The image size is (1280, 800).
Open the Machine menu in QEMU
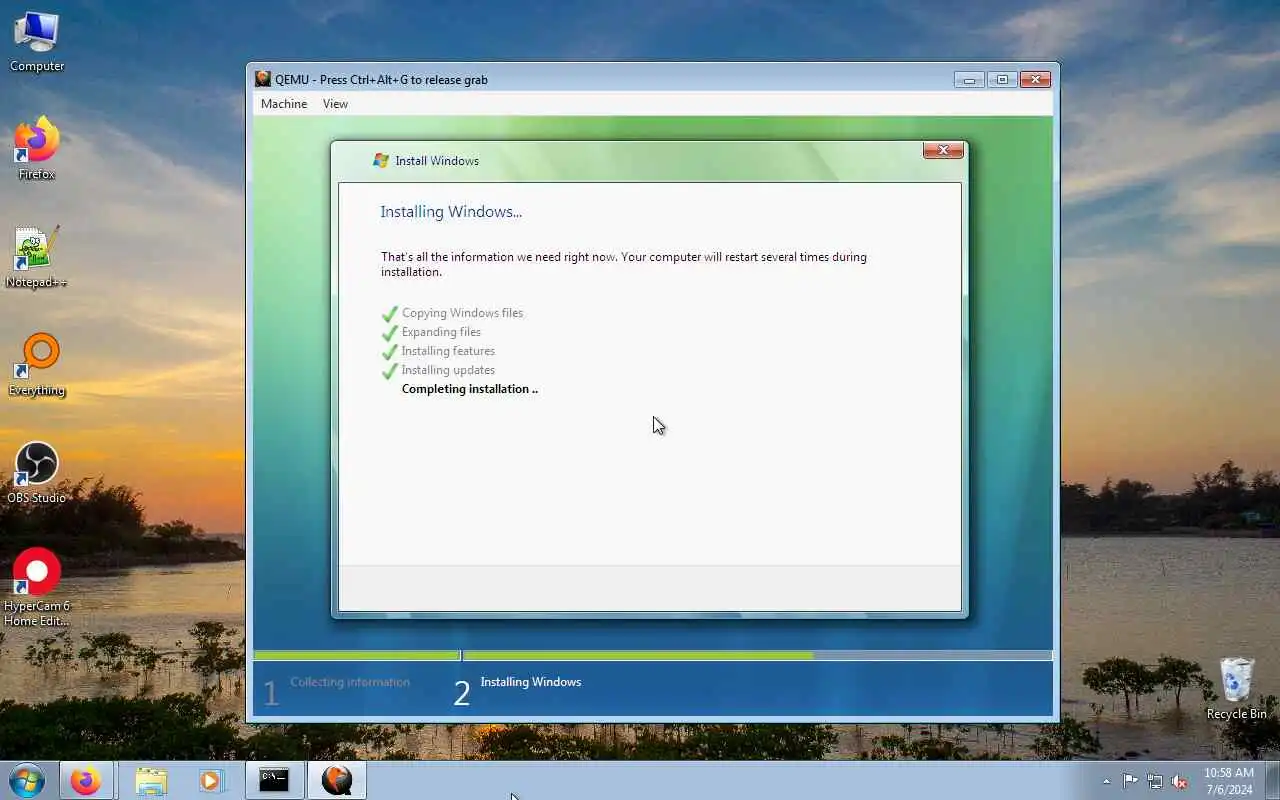[x=284, y=104]
